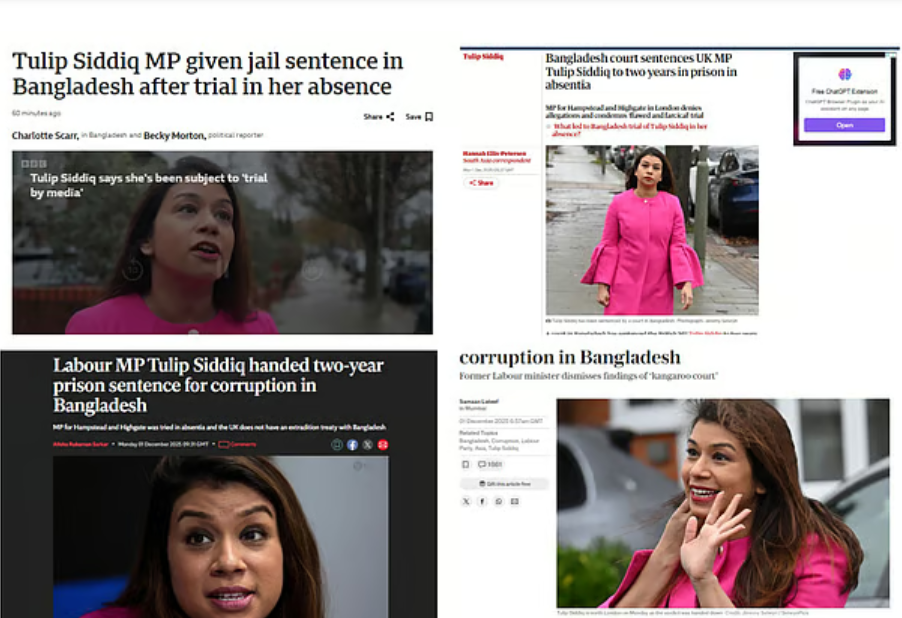Click the X icon on dark article
The height and width of the screenshot is (618, 902).
368,445
